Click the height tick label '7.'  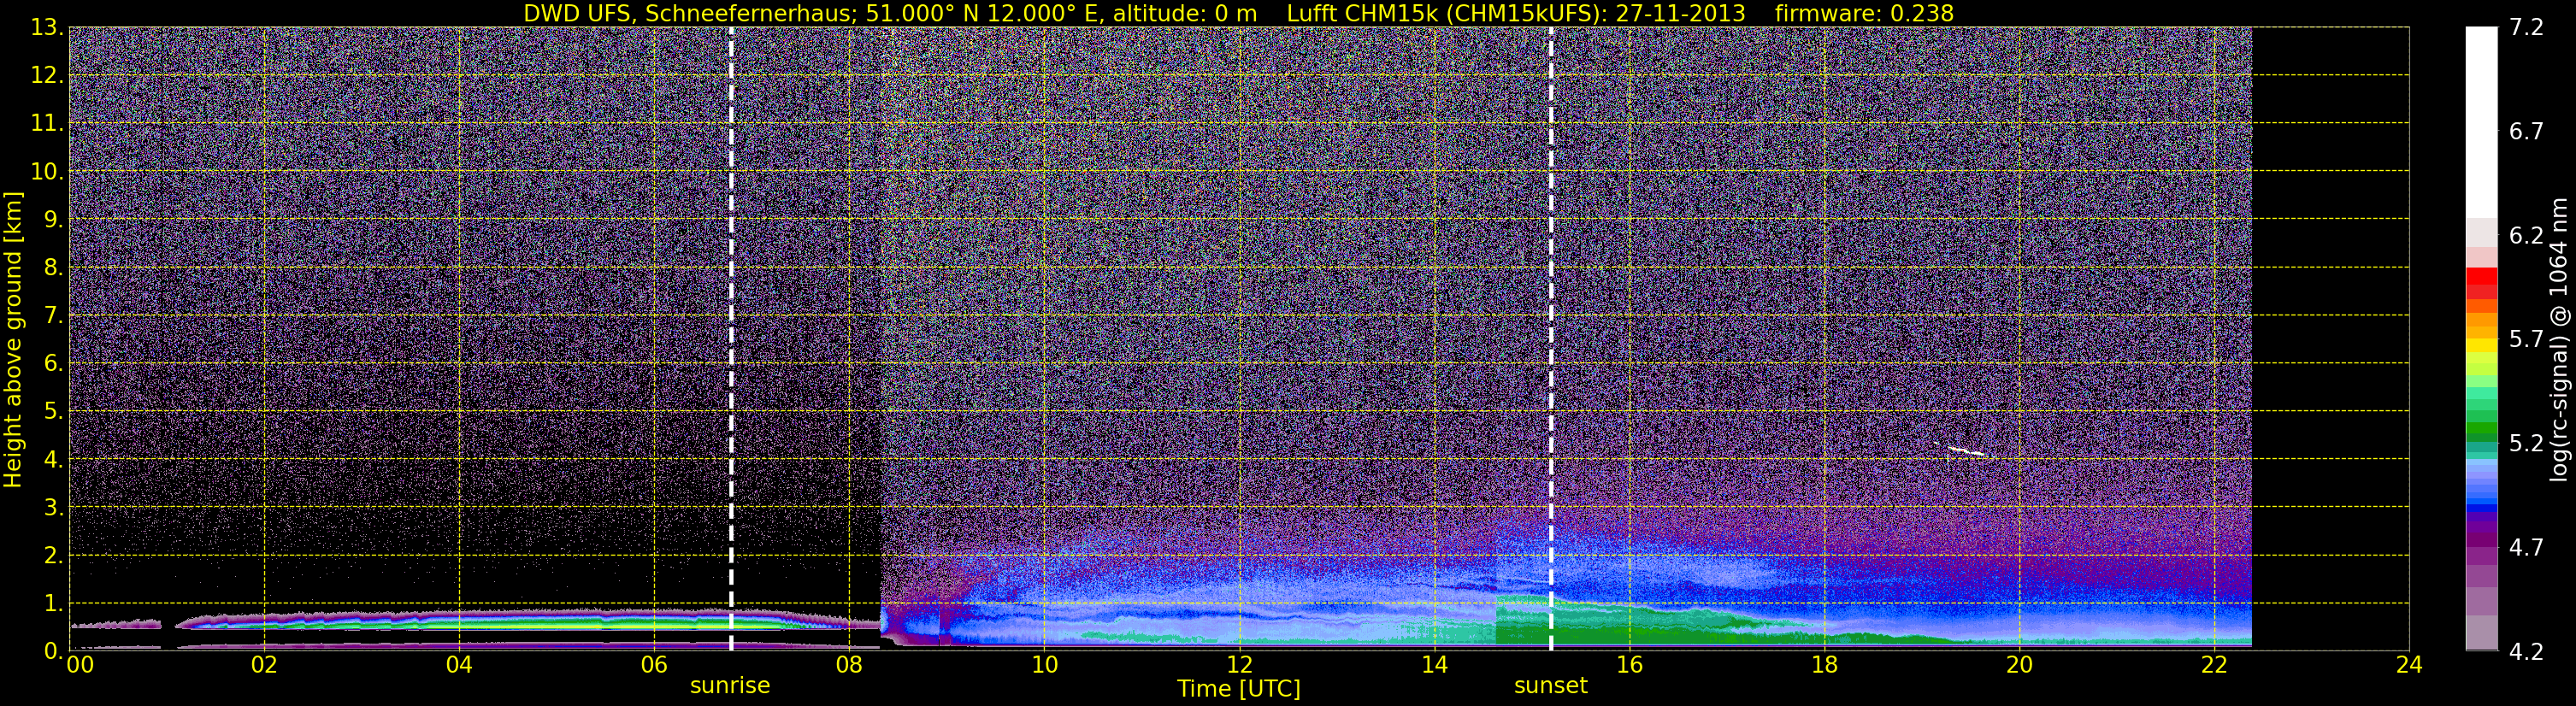click(x=53, y=316)
